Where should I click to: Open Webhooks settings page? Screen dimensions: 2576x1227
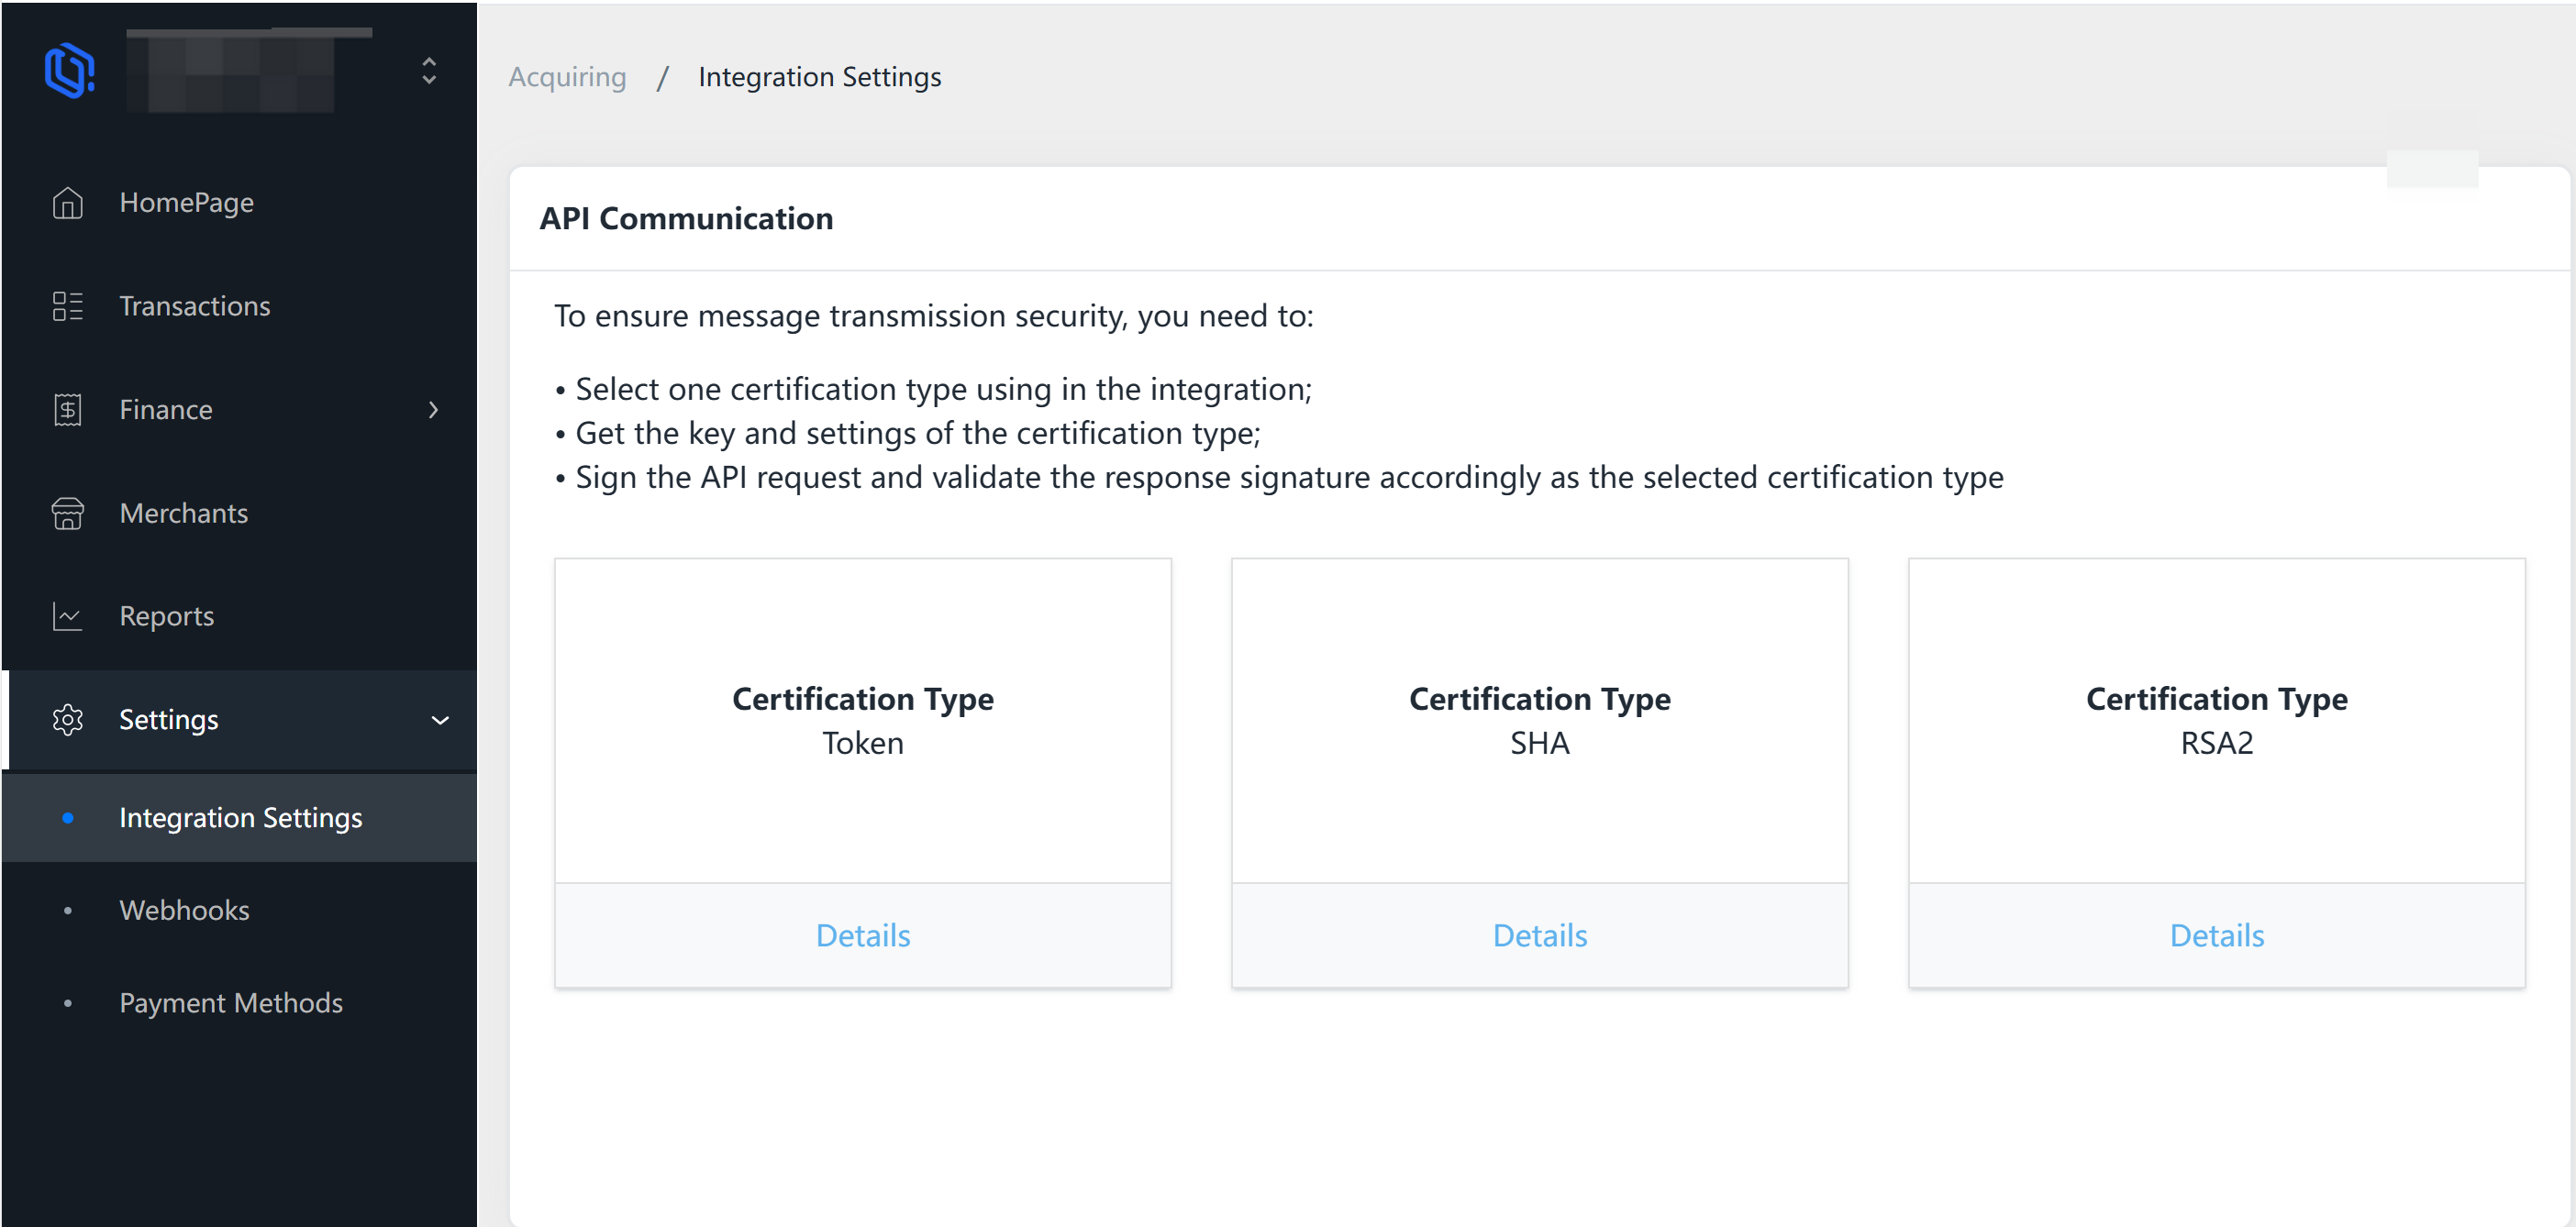click(184, 910)
